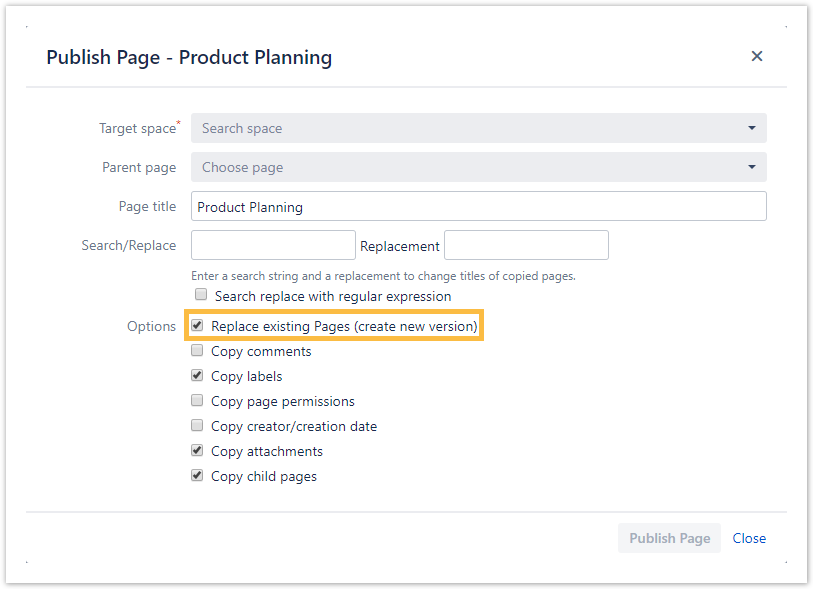Viewport: 813px width, 589px height.
Task: Enable Search replace with regular expression
Action: (201, 295)
